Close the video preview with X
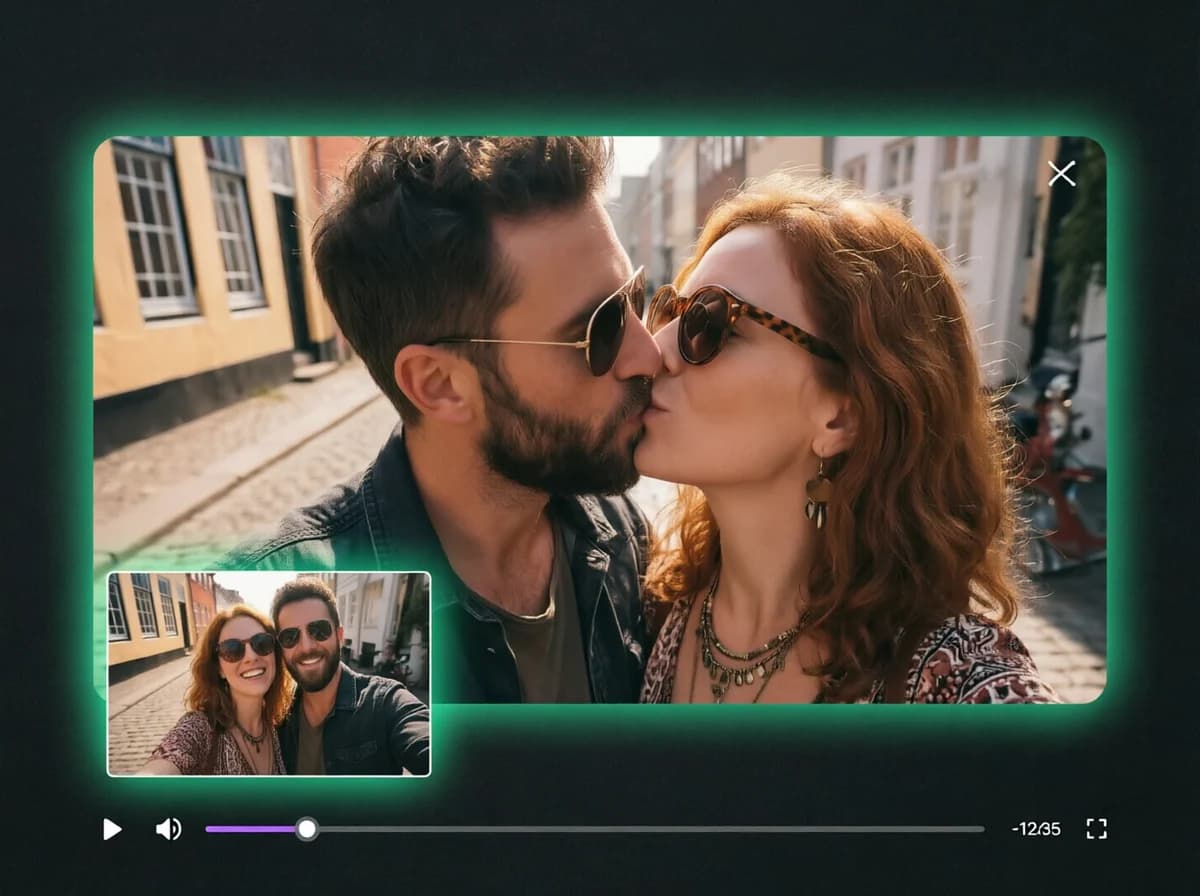1200x896 pixels. point(1062,174)
